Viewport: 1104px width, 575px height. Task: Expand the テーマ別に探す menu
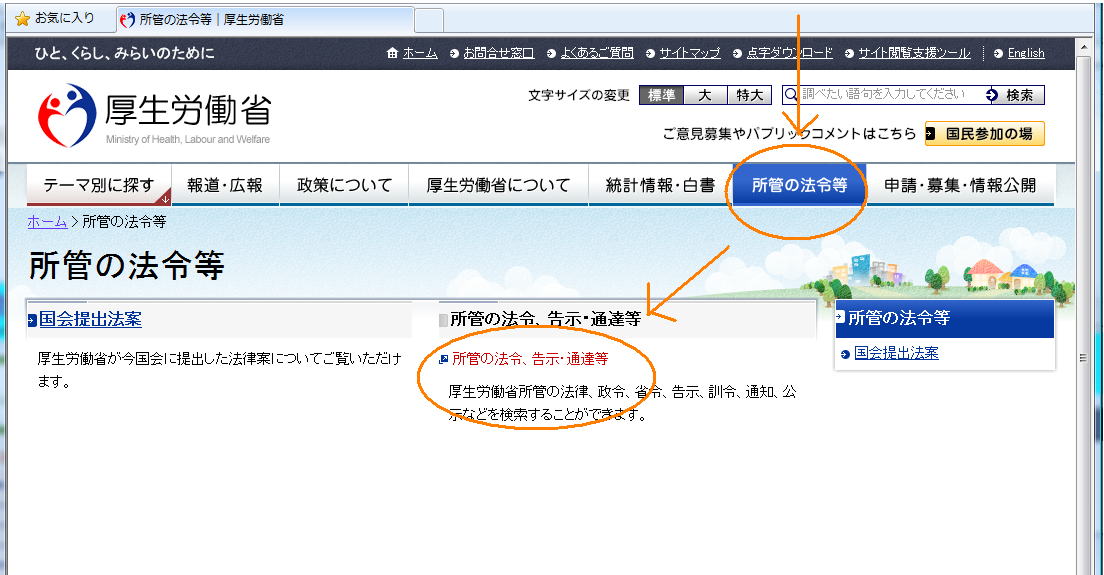tap(99, 185)
